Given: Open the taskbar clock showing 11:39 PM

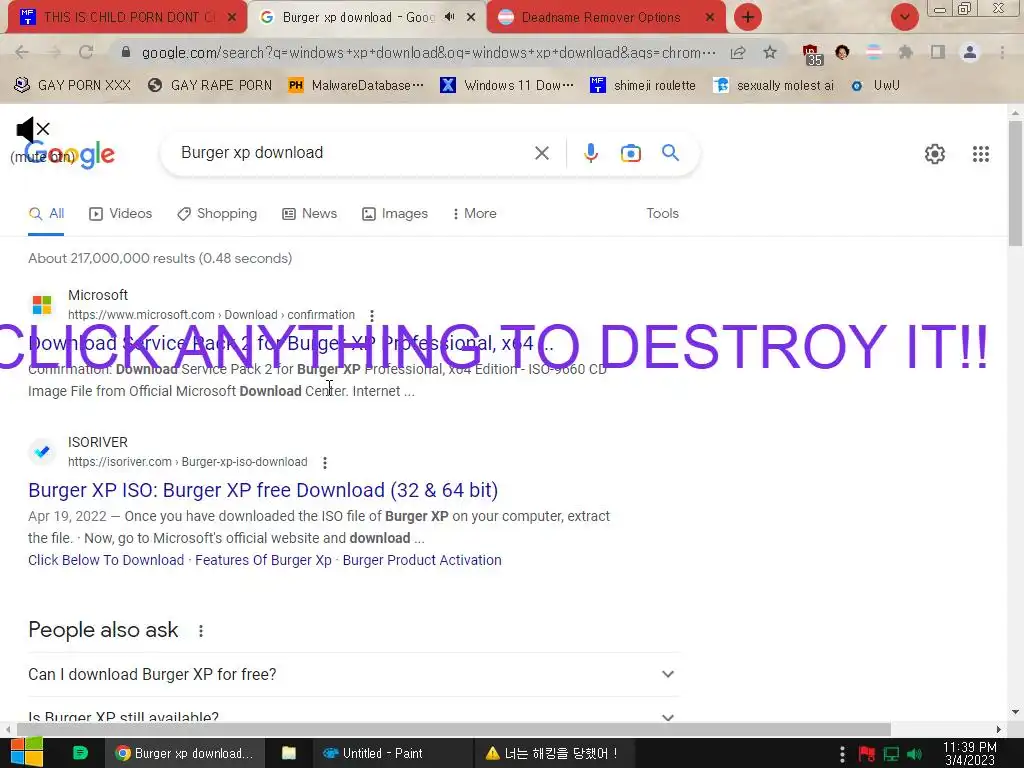Looking at the screenshot, I should pyautogui.click(x=970, y=754).
